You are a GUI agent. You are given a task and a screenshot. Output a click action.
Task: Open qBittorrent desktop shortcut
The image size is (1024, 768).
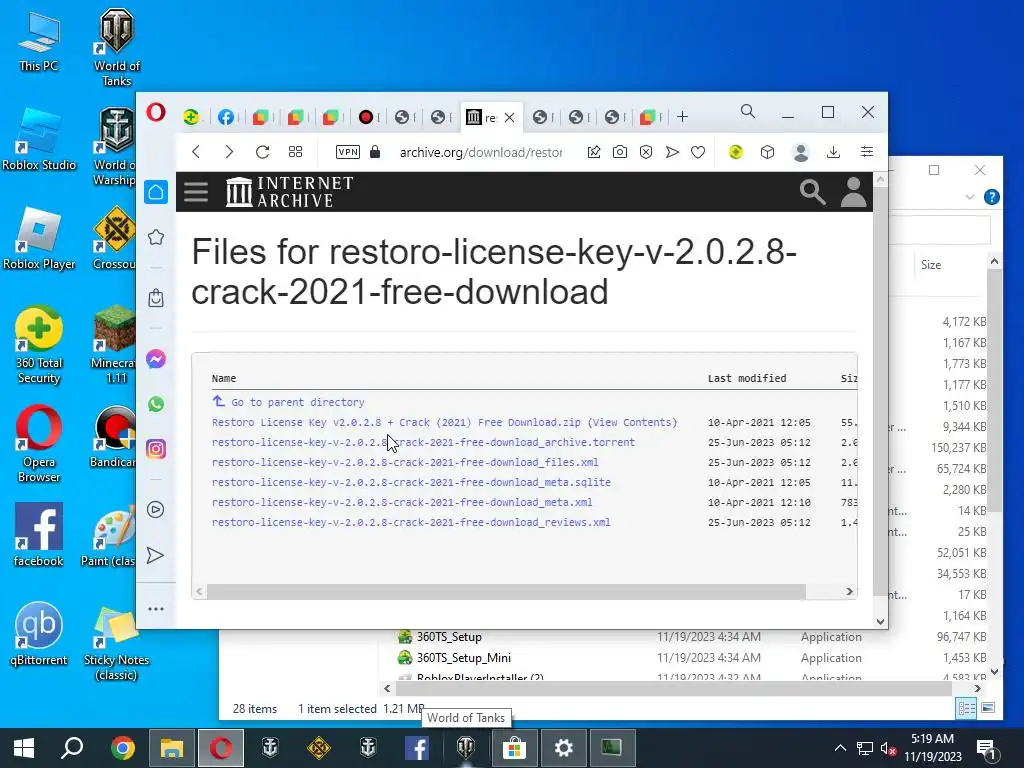[39, 634]
